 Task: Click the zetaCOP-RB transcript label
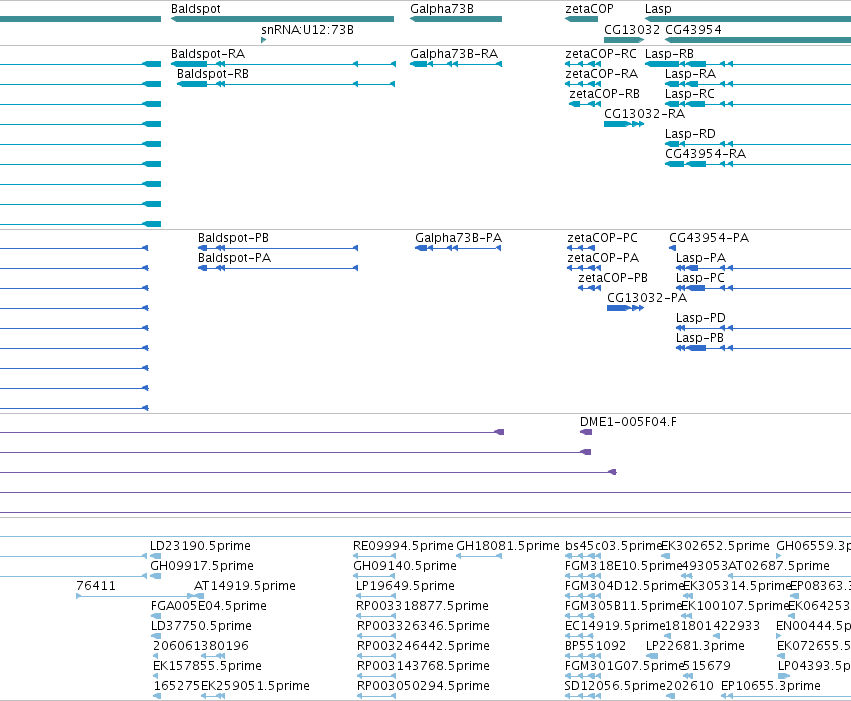pos(604,94)
